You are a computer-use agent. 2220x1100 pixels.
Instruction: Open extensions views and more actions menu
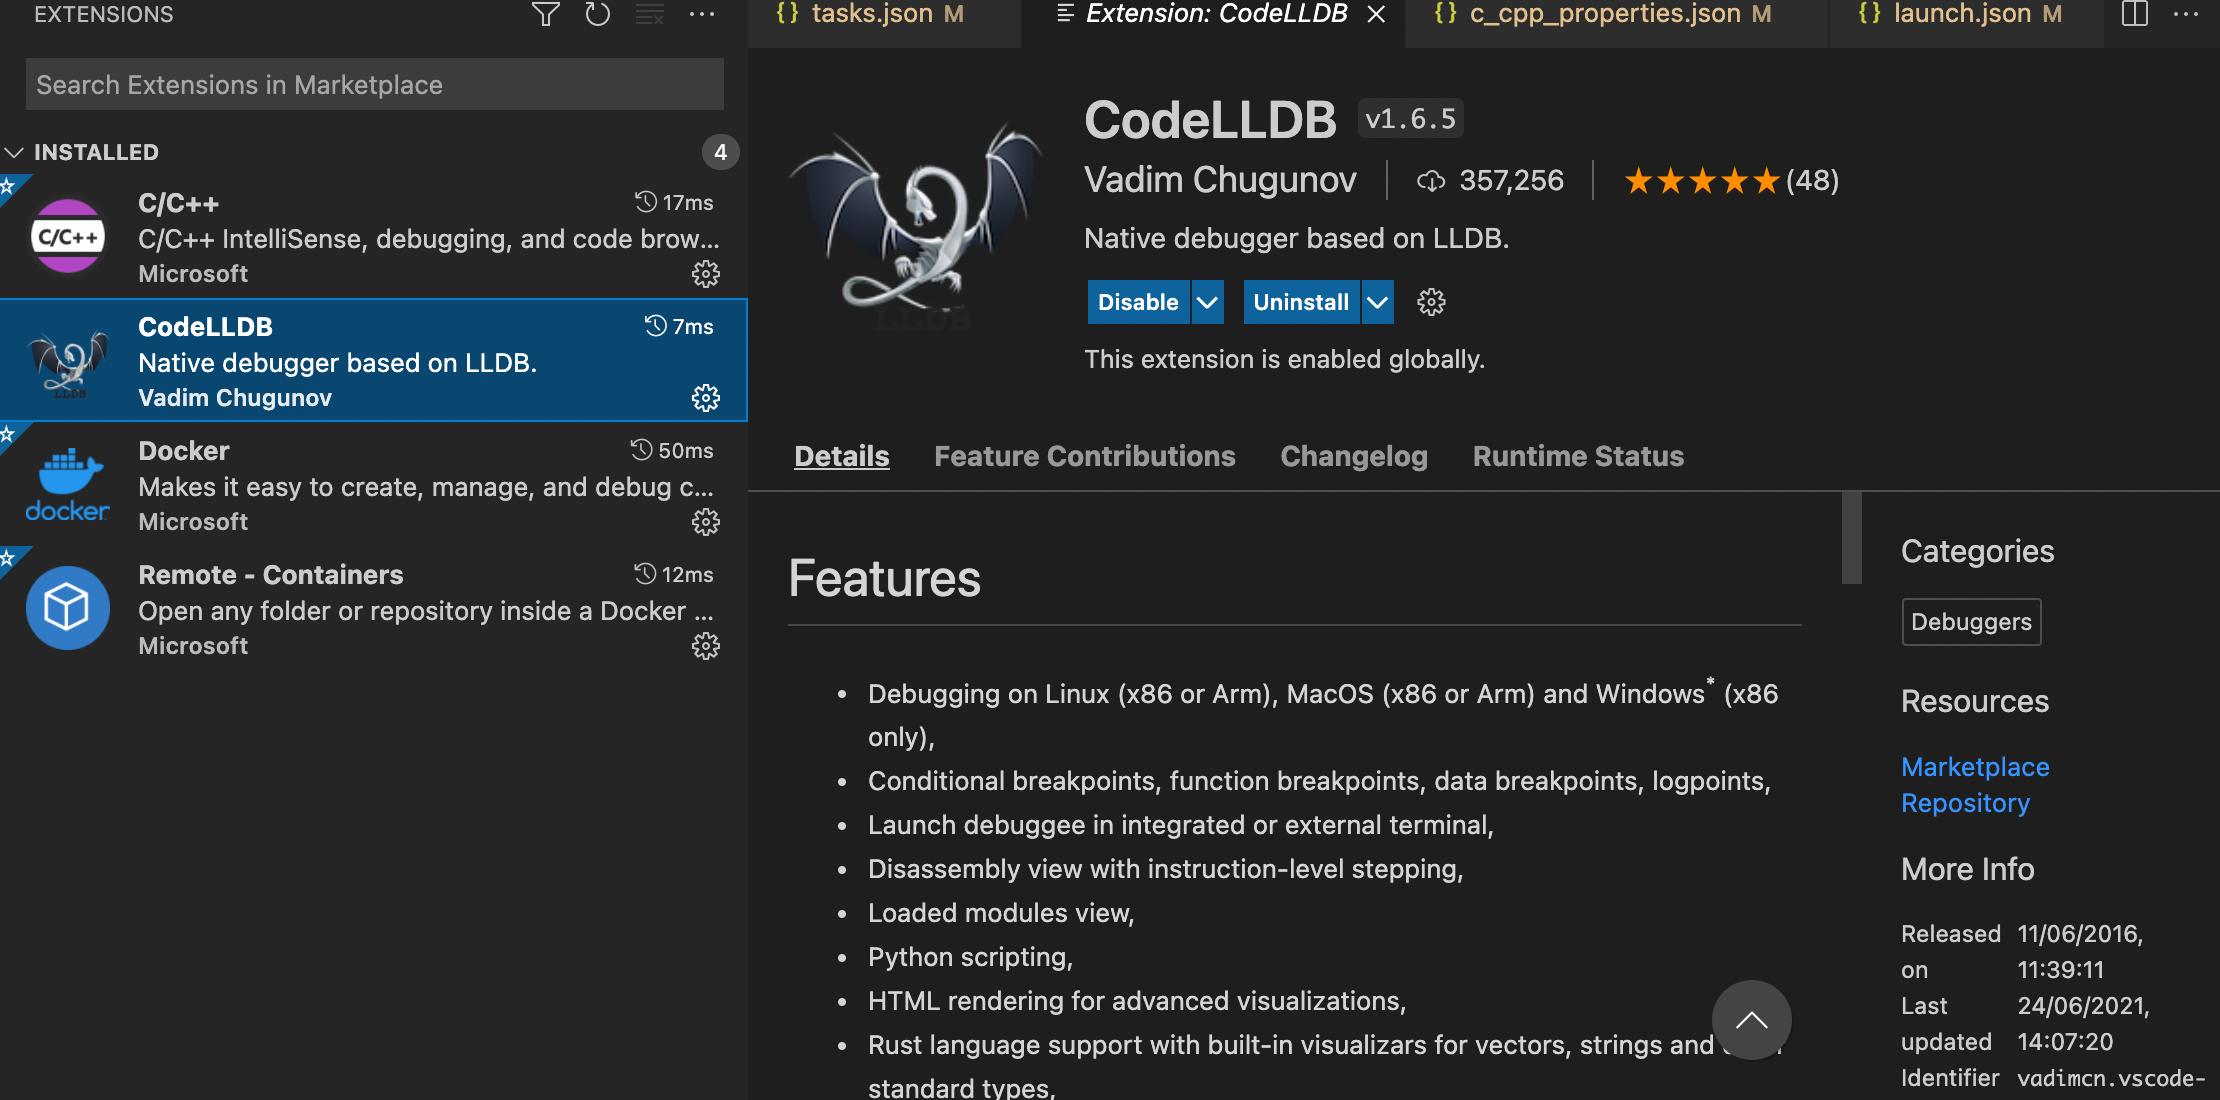702,15
